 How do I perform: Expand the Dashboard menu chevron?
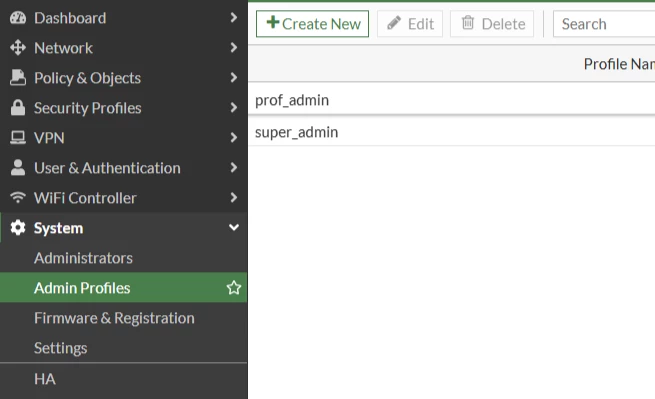pos(234,18)
